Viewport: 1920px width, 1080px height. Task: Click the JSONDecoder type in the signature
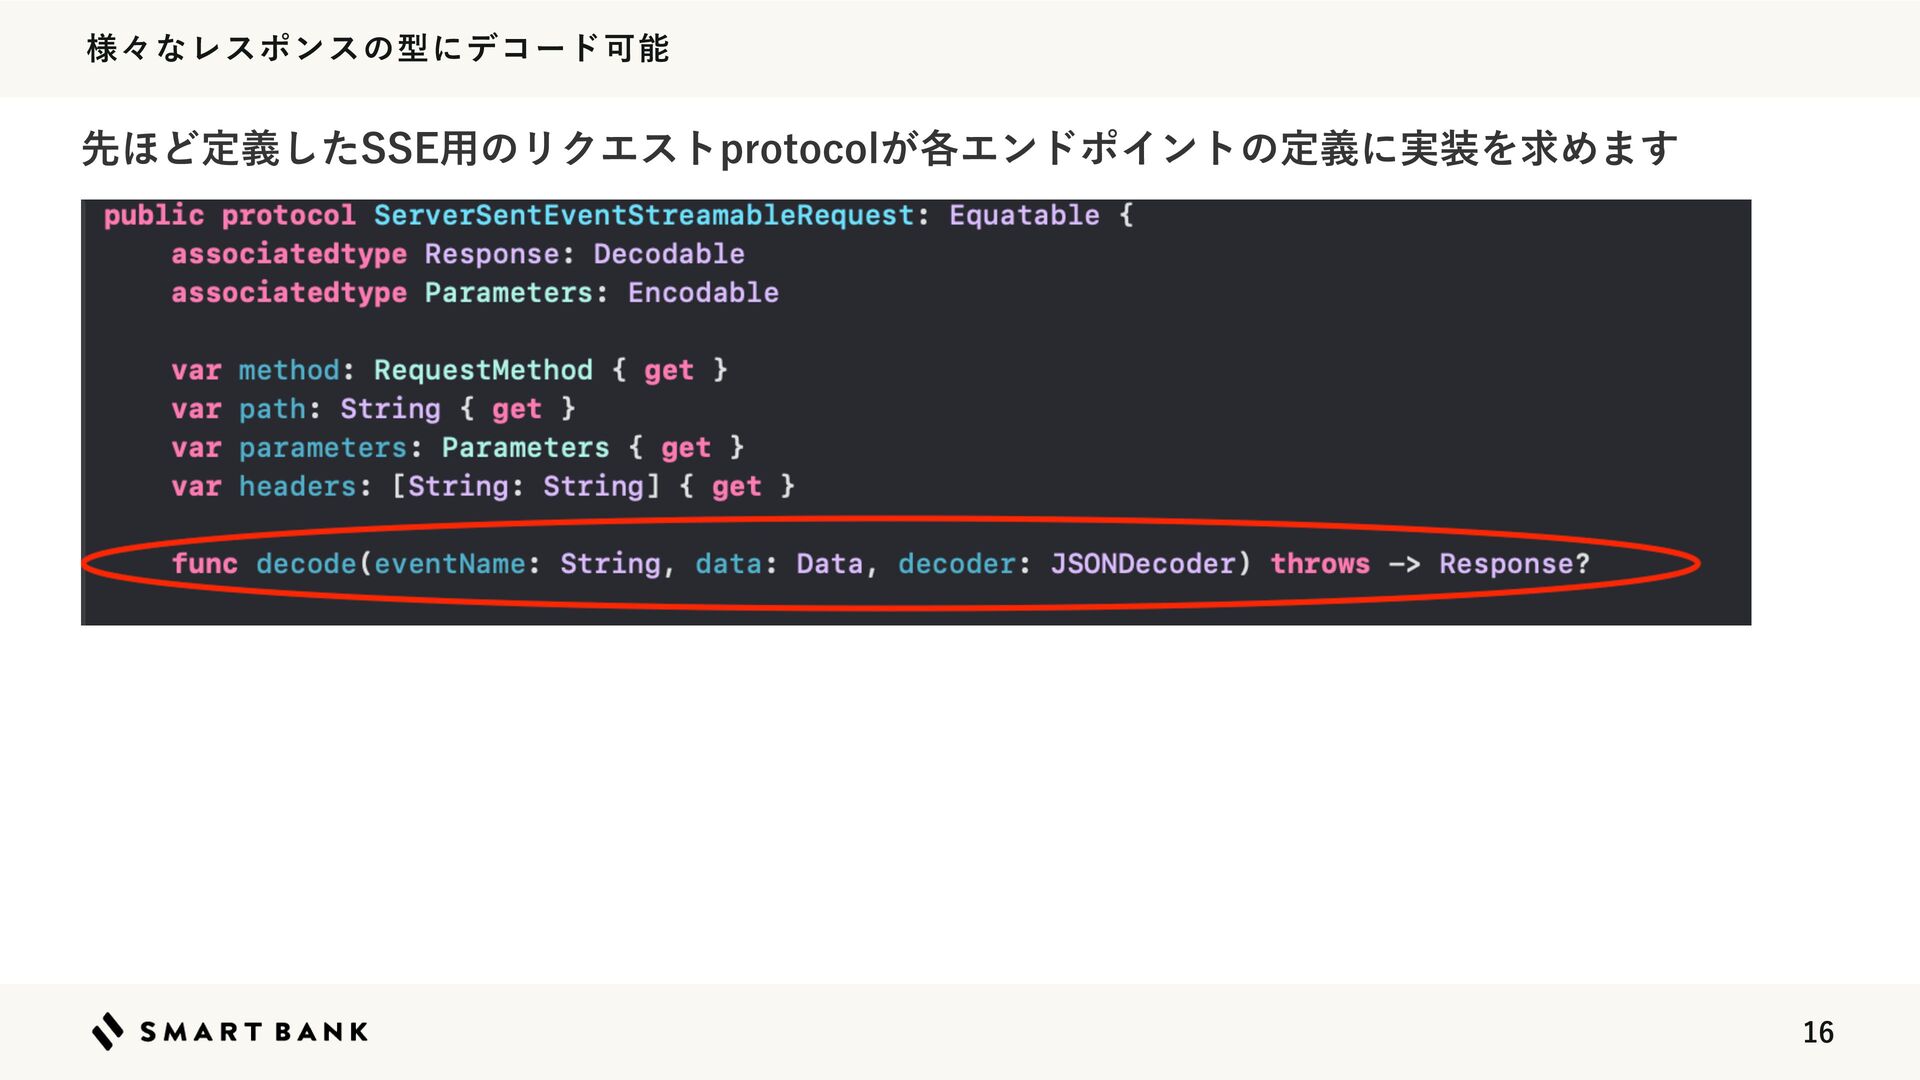1142,564
